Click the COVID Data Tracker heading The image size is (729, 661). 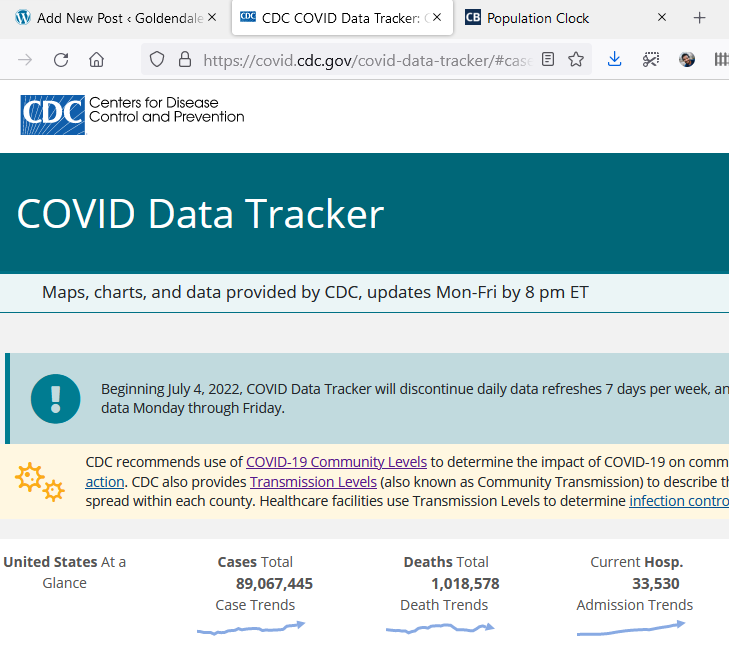(x=200, y=213)
